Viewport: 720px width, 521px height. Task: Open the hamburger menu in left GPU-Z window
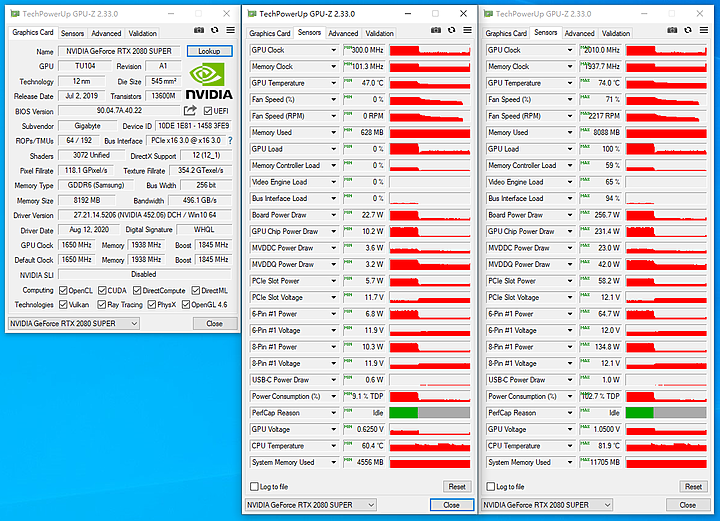tap(231, 30)
